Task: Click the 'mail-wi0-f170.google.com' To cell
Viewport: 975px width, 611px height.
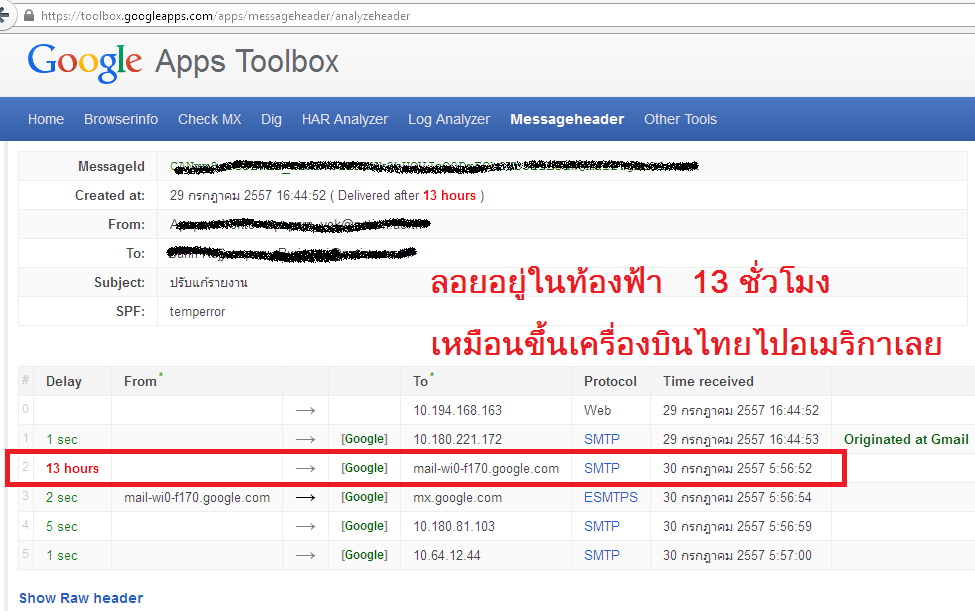Action: pyautogui.click(x=486, y=469)
